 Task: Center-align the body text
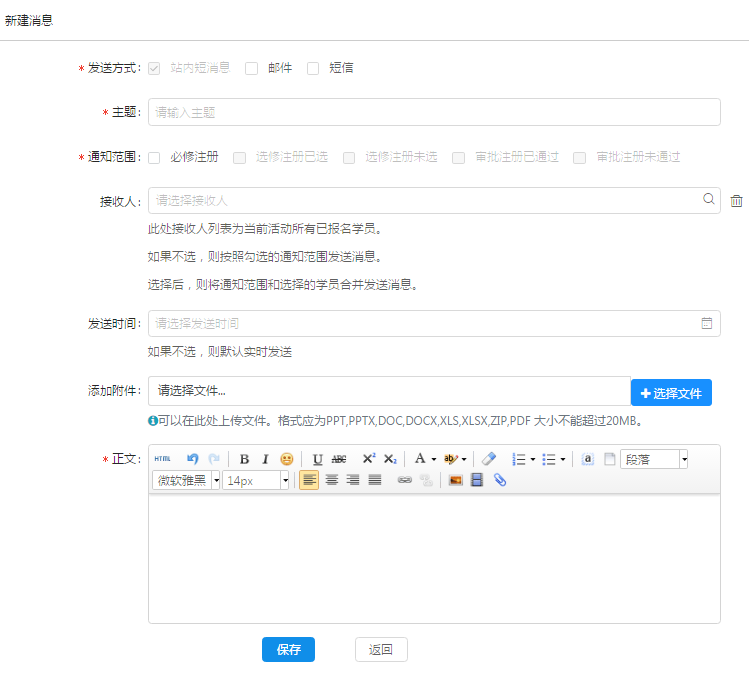pyautogui.click(x=331, y=480)
